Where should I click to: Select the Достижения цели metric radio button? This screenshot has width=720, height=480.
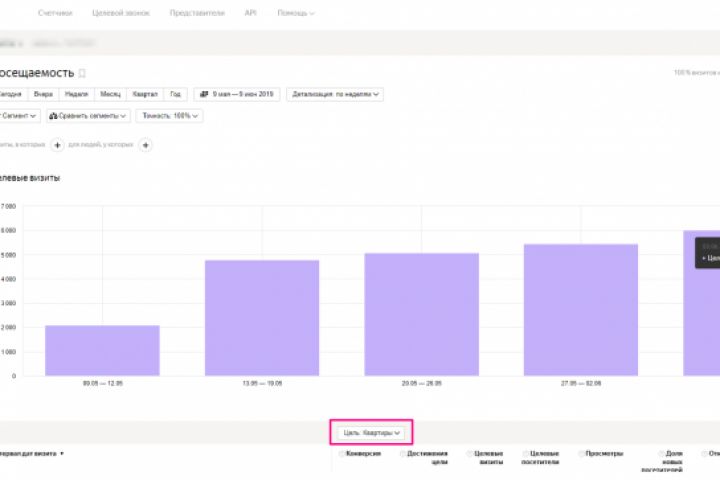(403, 454)
